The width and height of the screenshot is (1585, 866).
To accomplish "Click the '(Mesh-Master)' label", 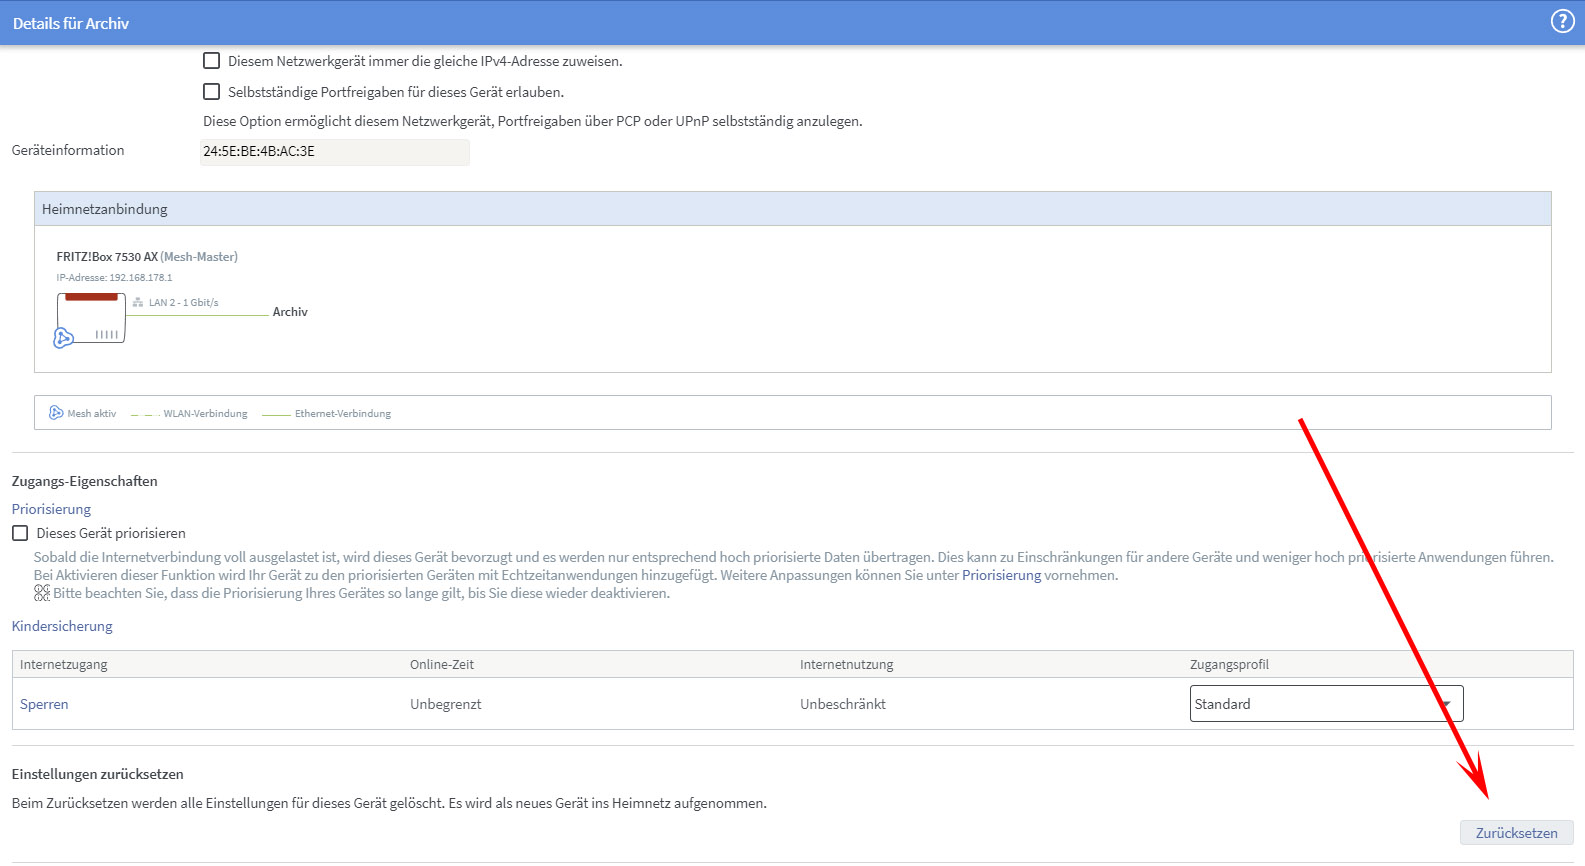I will coord(199,257).
